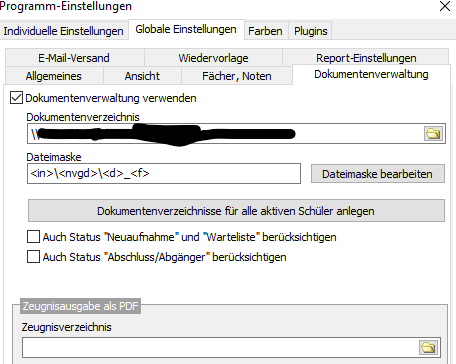Open the Plugins tab
The image size is (456, 364).
pos(311,31)
